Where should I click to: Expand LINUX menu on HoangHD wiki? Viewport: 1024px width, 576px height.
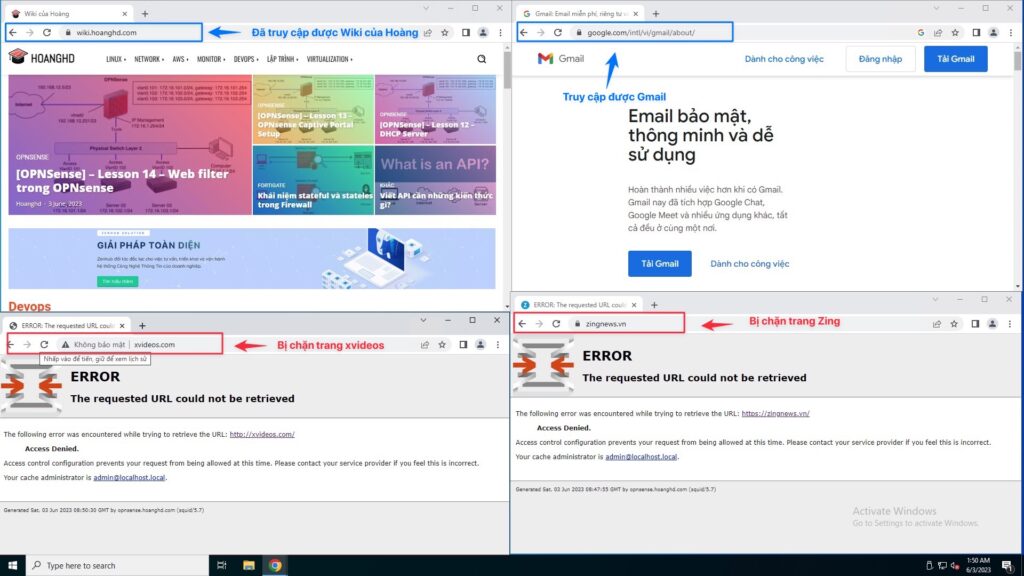click(x=116, y=59)
